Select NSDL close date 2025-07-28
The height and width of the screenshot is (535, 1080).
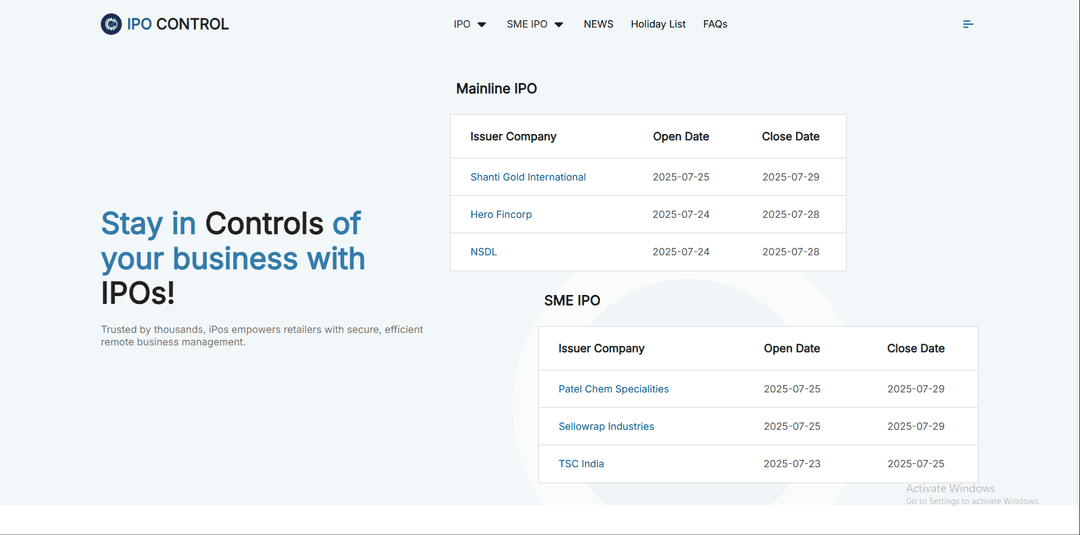coord(790,252)
